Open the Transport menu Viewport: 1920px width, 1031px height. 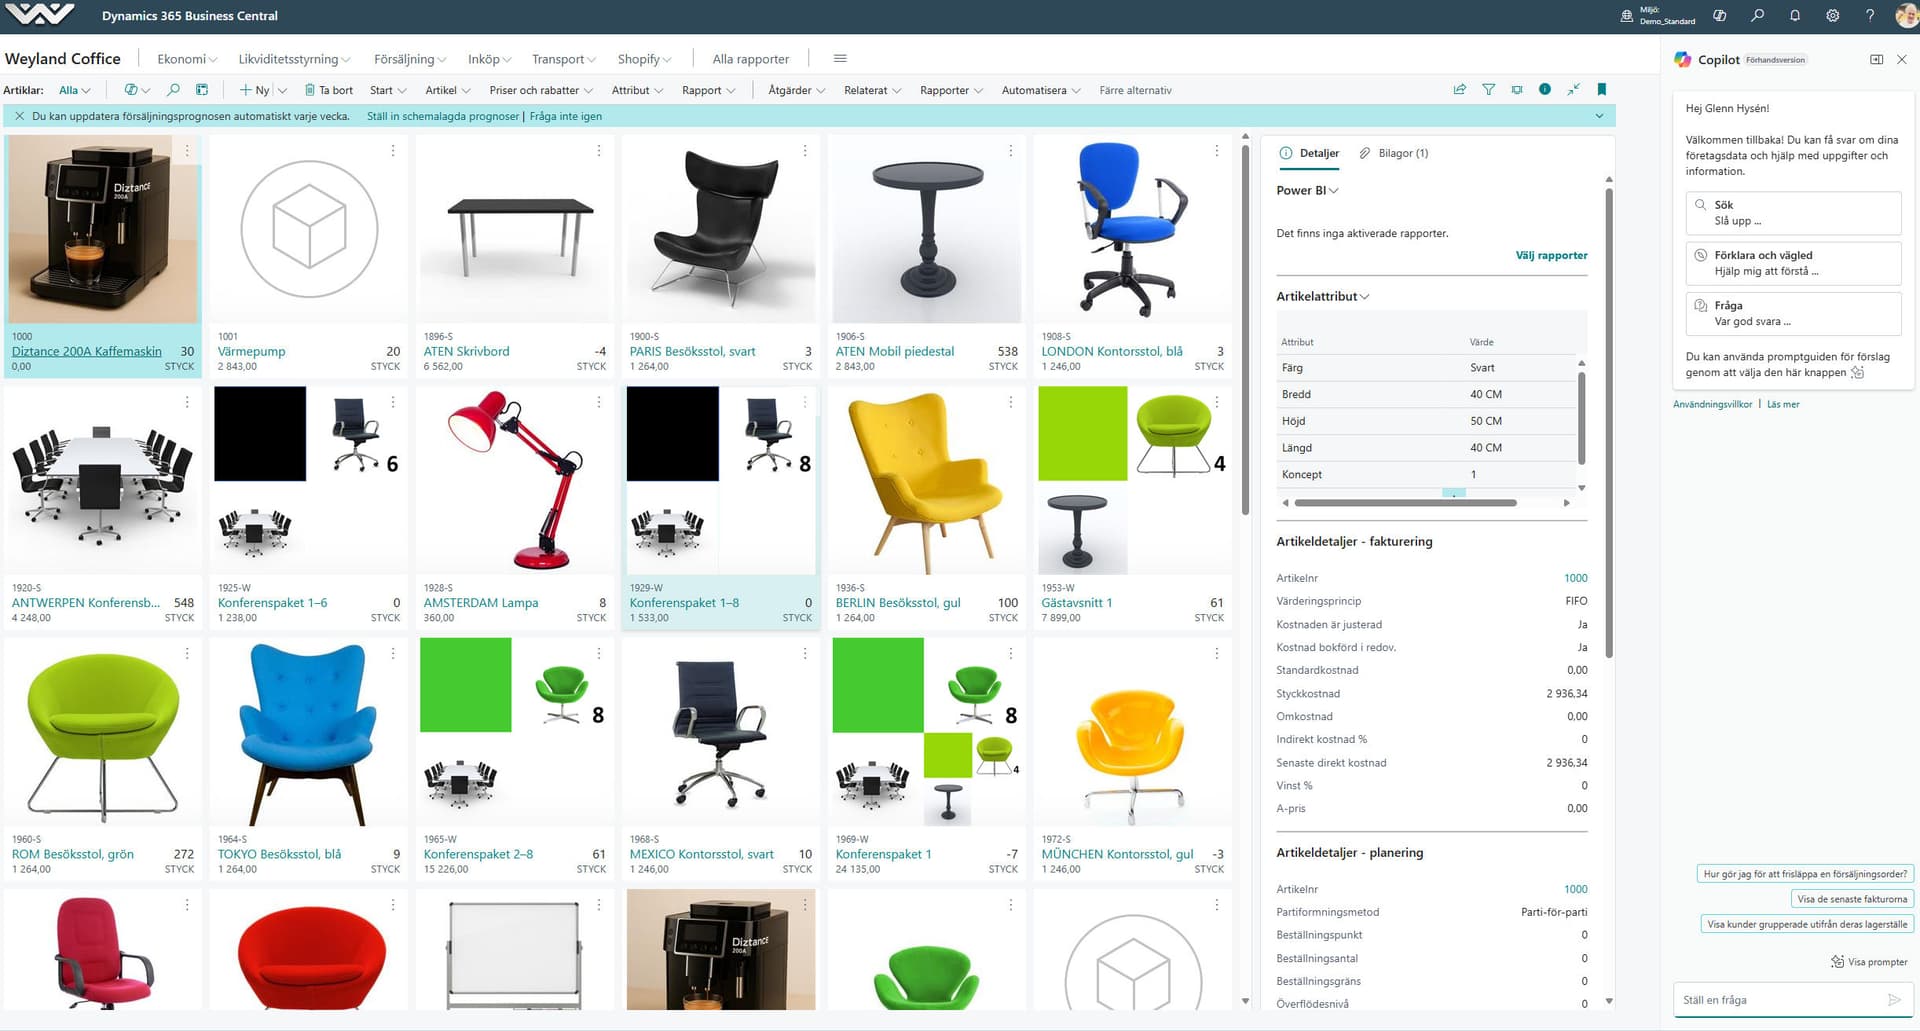click(564, 59)
